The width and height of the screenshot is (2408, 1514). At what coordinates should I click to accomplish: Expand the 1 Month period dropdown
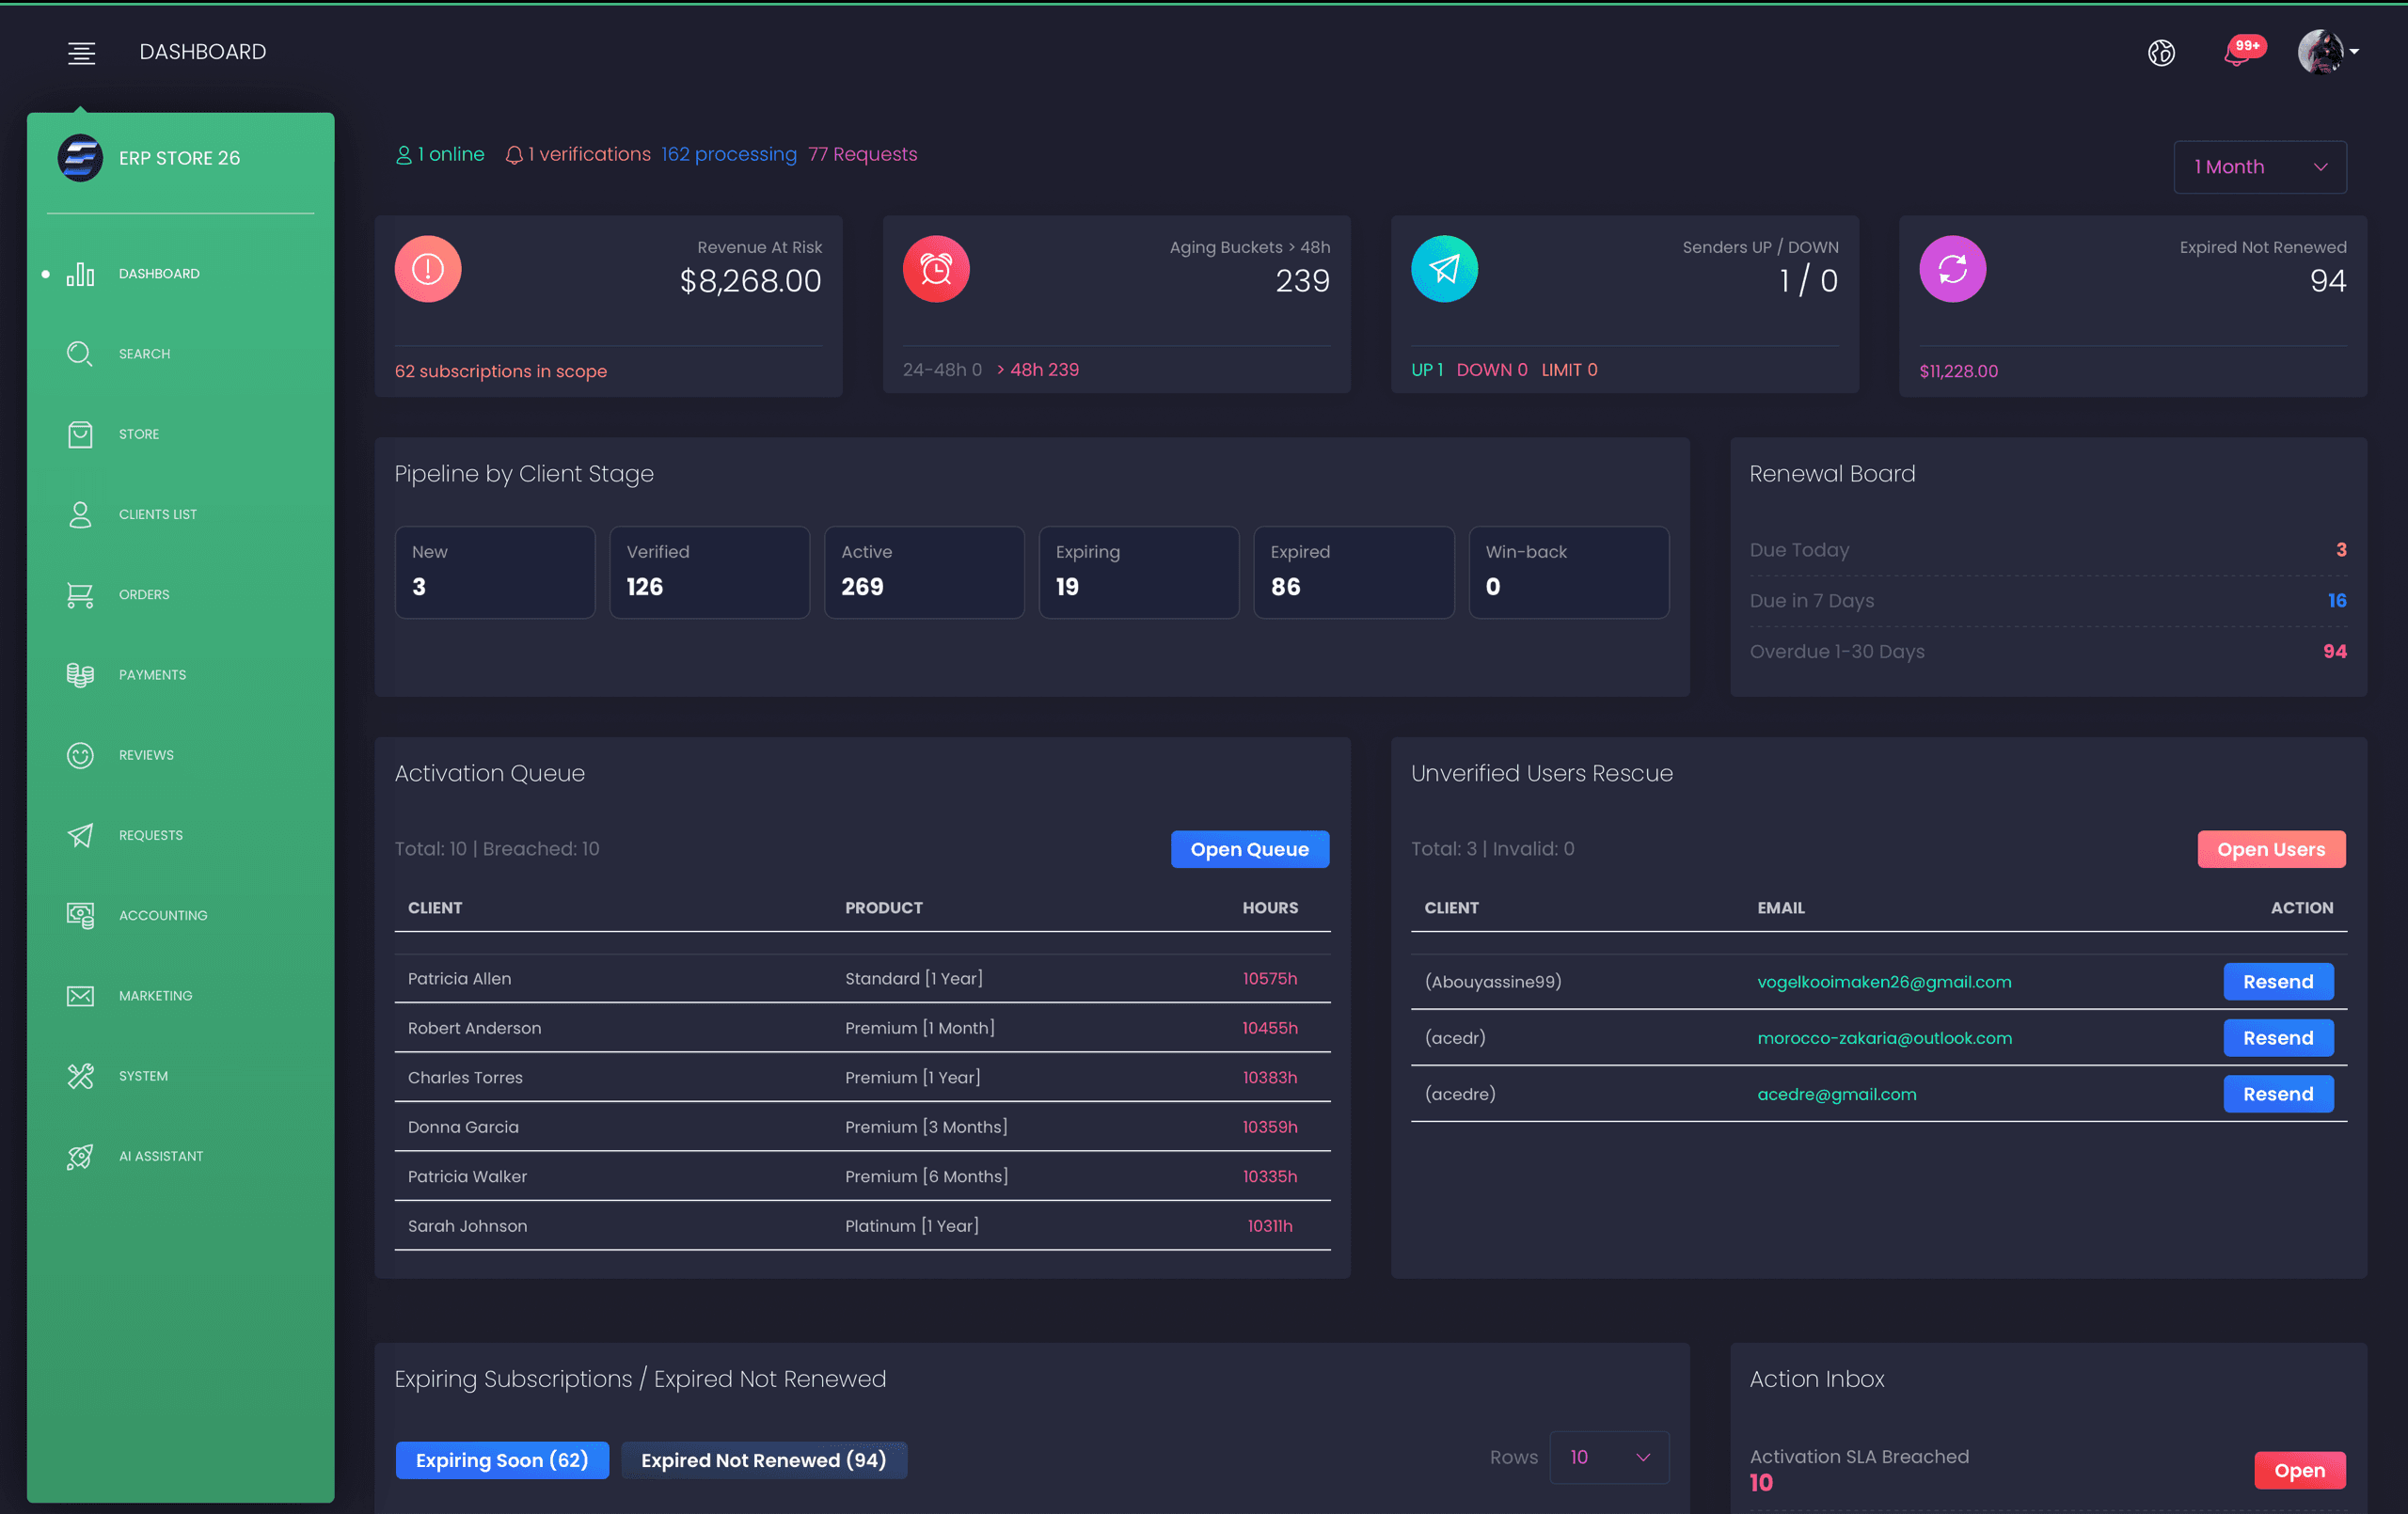coord(2259,167)
